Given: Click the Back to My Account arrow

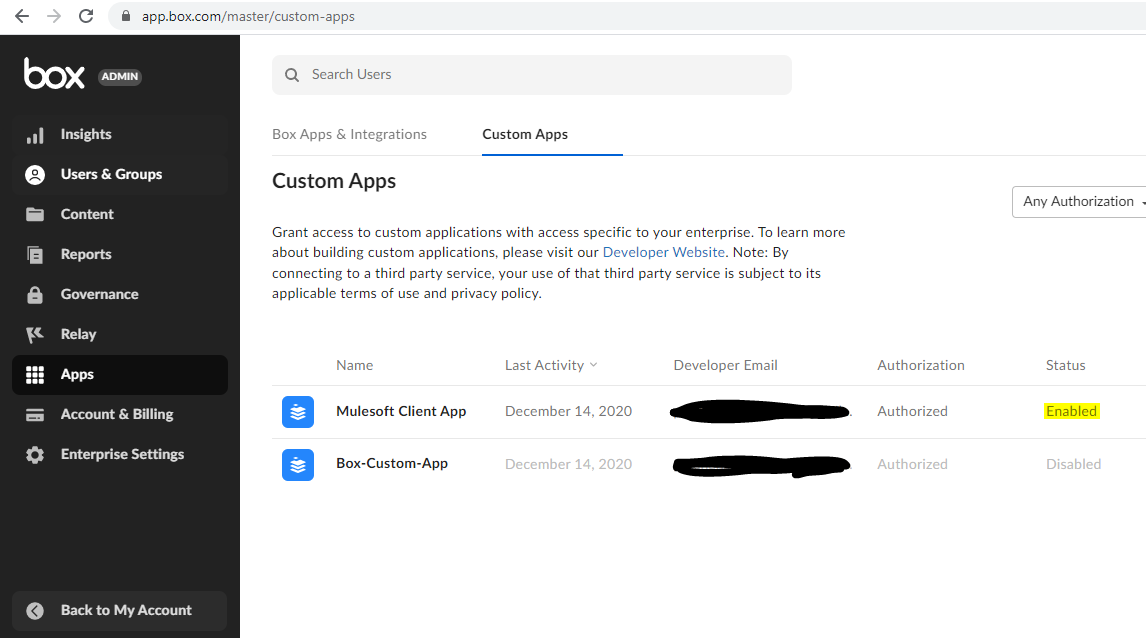Looking at the screenshot, I should point(35,611).
